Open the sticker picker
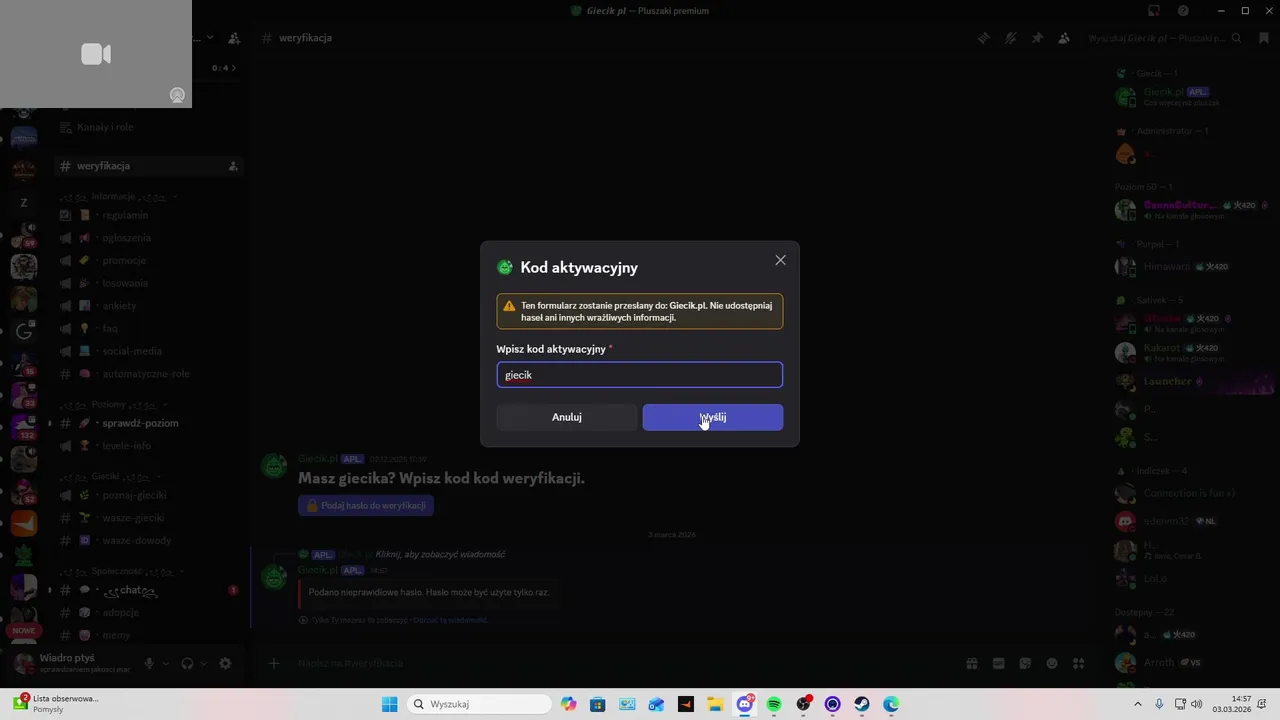 click(x=1025, y=663)
